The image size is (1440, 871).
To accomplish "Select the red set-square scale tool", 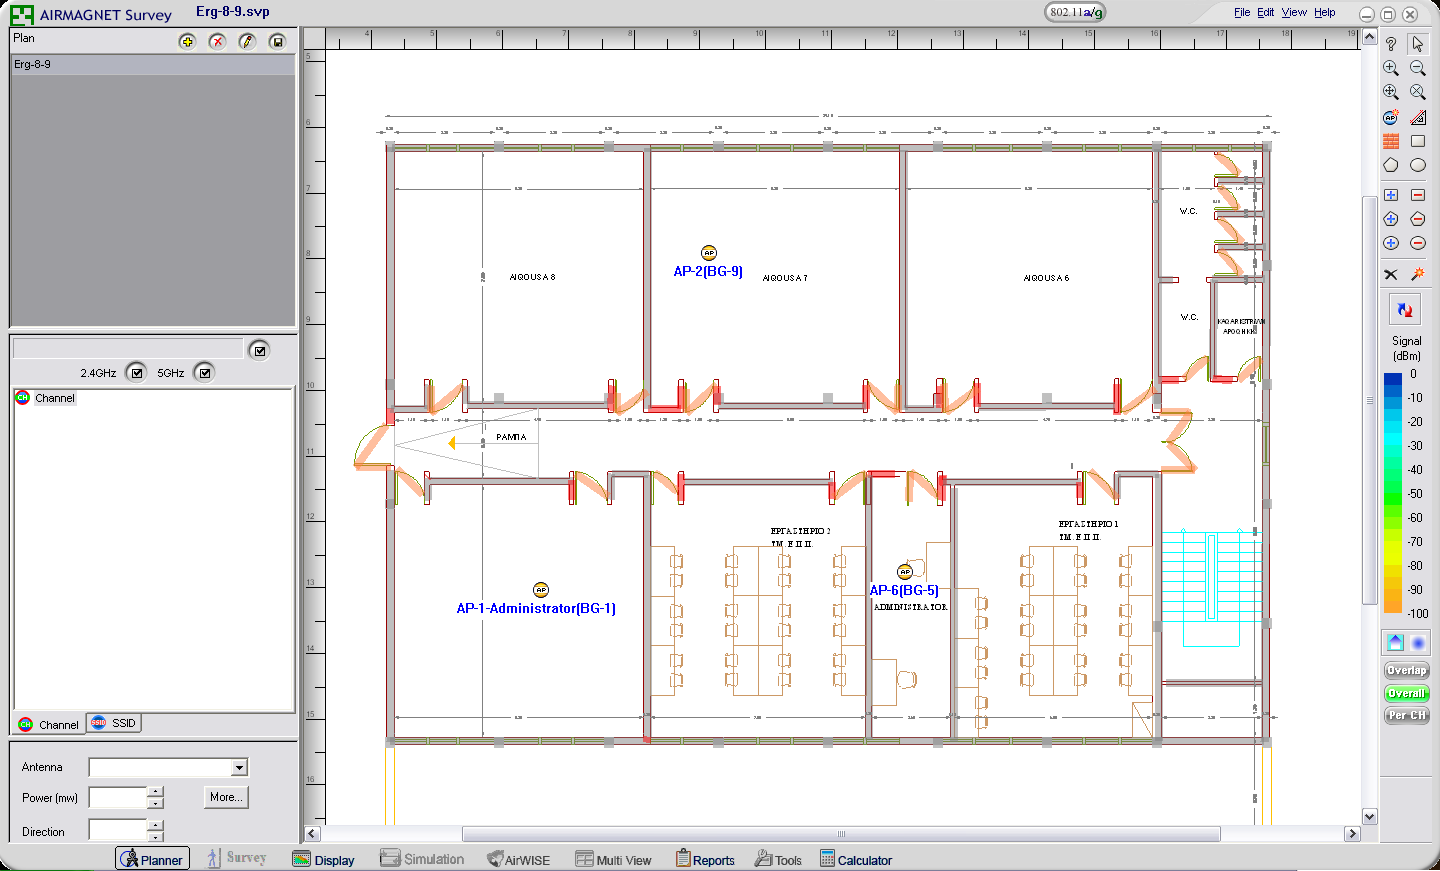I will [x=1418, y=117].
